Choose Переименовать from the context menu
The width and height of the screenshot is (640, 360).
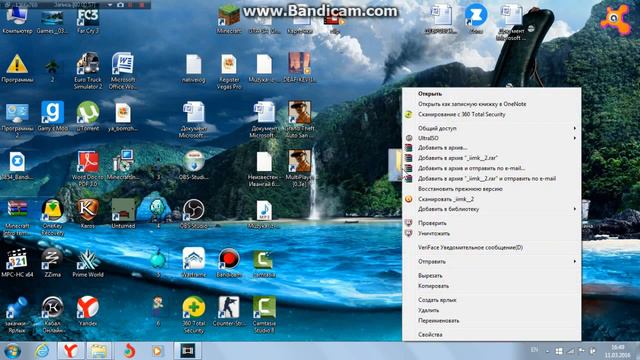(x=491, y=320)
